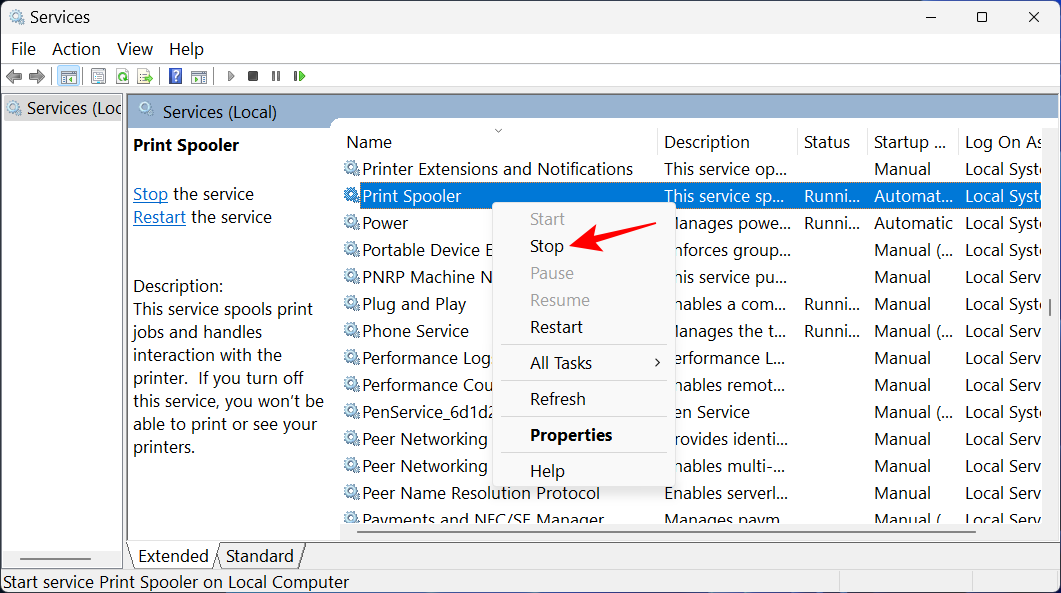Click the Export List toolbar icon

(x=145, y=76)
